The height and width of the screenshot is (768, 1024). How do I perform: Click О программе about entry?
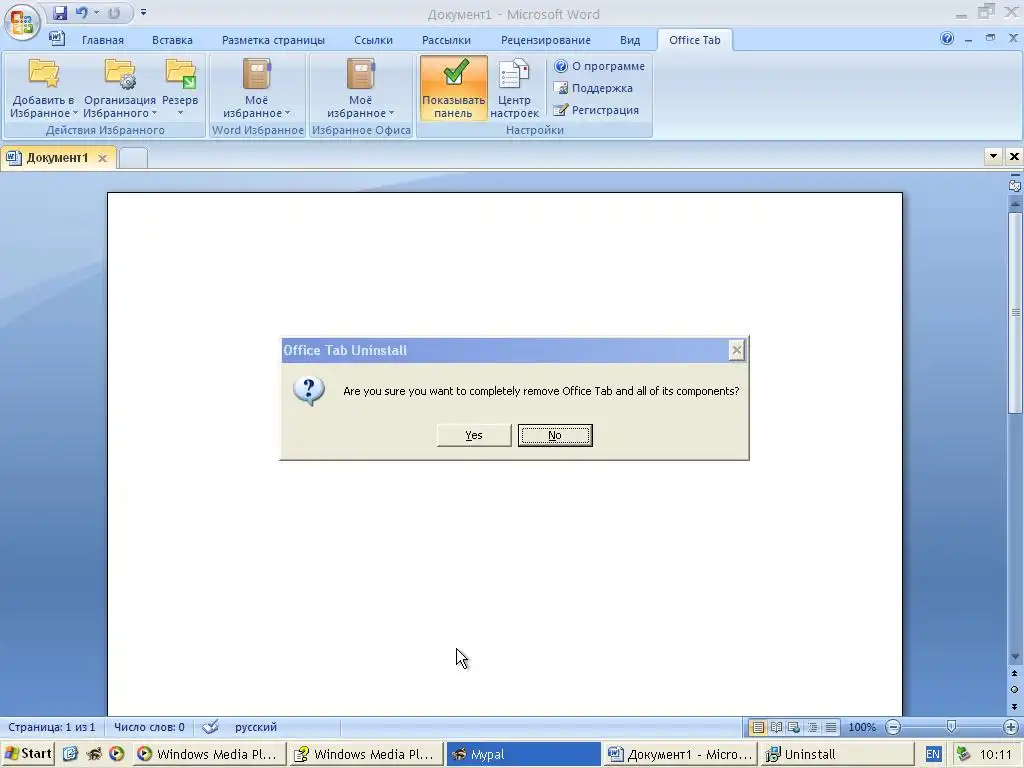(x=599, y=66)
